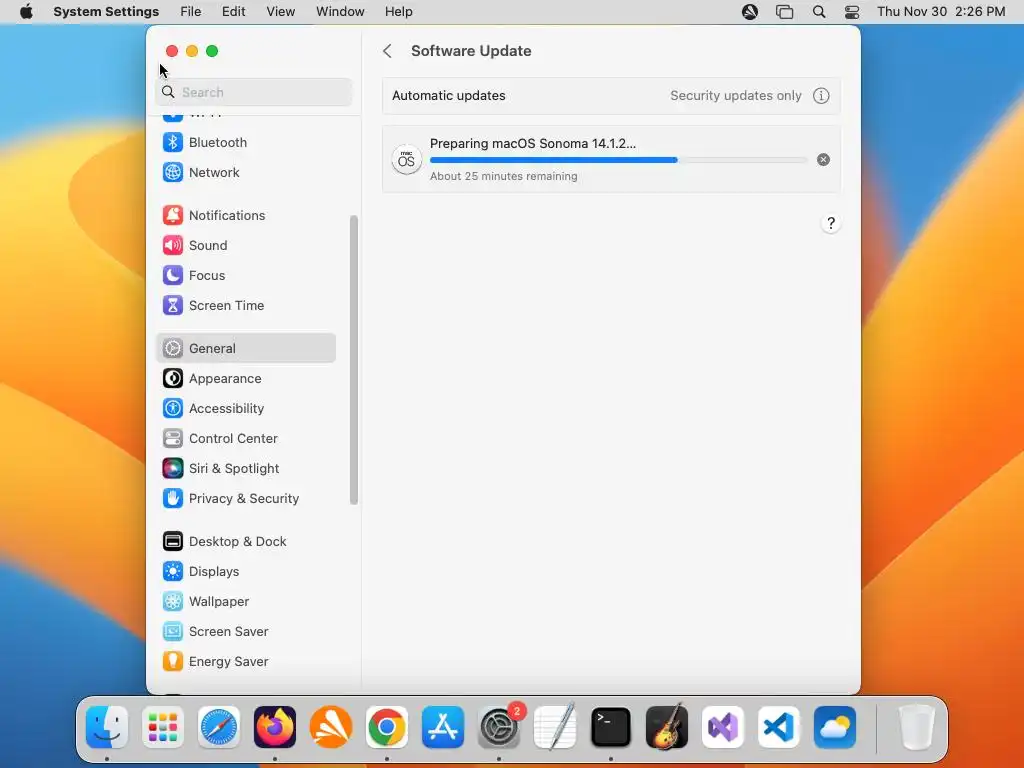1024x768 pixels.
Task: Open Screen Time settings
Action: pyautogui.click(x=246, y=306)
